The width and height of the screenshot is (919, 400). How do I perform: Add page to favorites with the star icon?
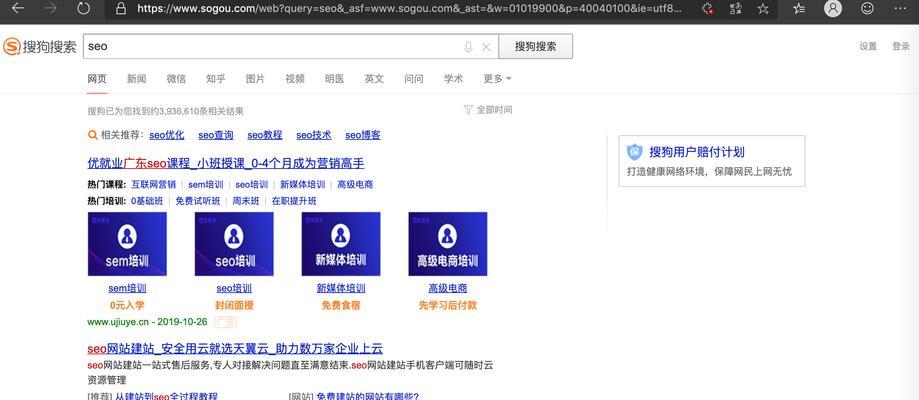(x=763, y=9)
